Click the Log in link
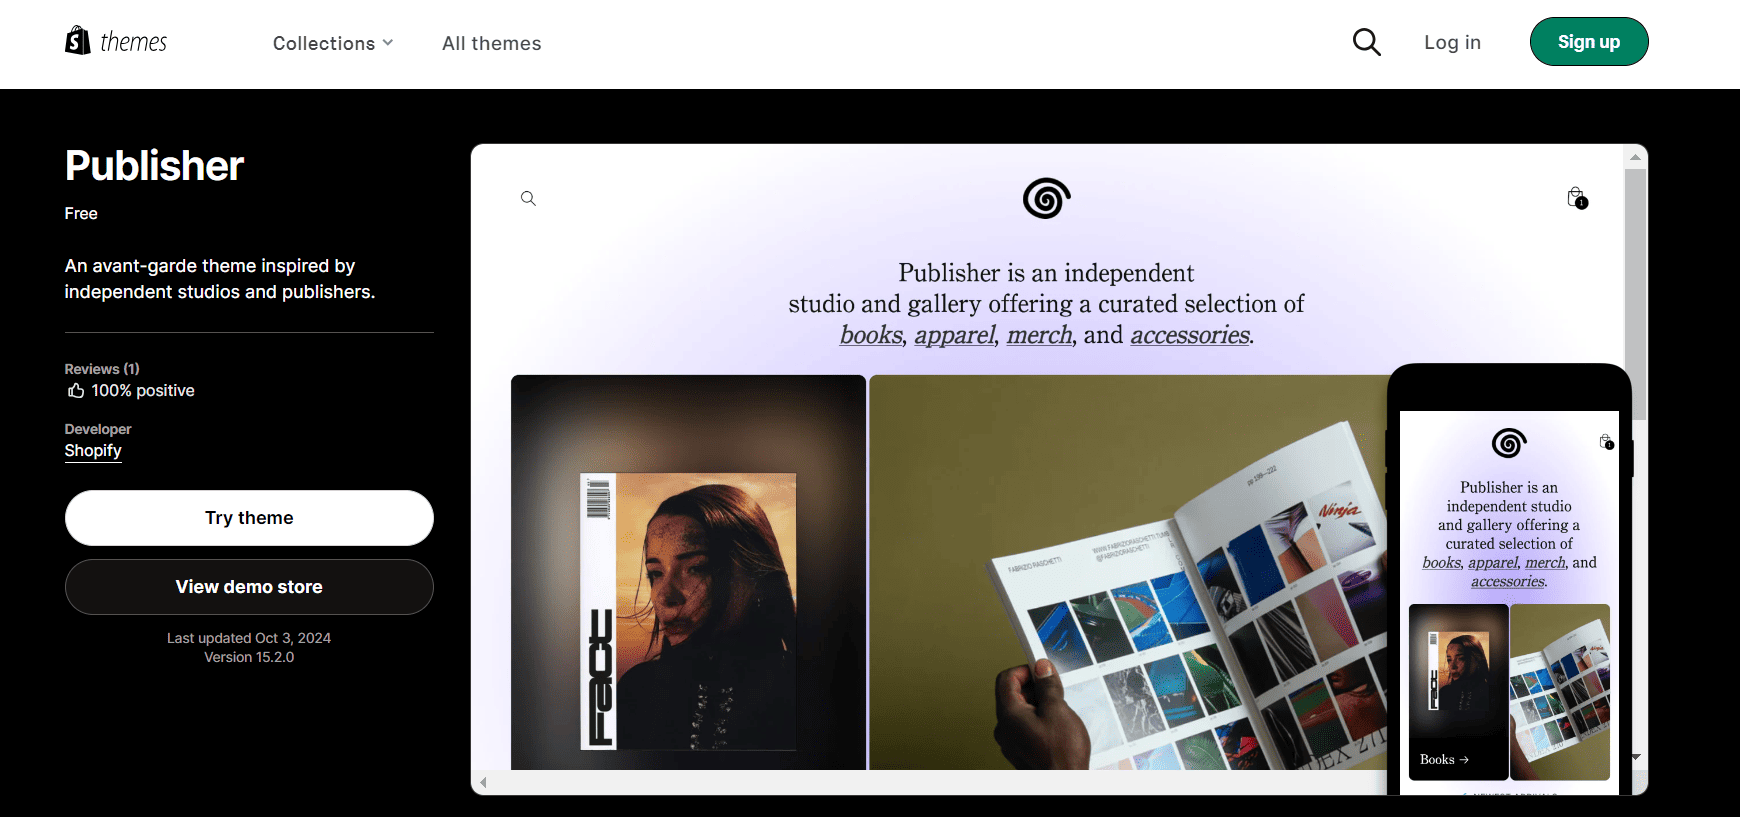 coord(1452,42)
